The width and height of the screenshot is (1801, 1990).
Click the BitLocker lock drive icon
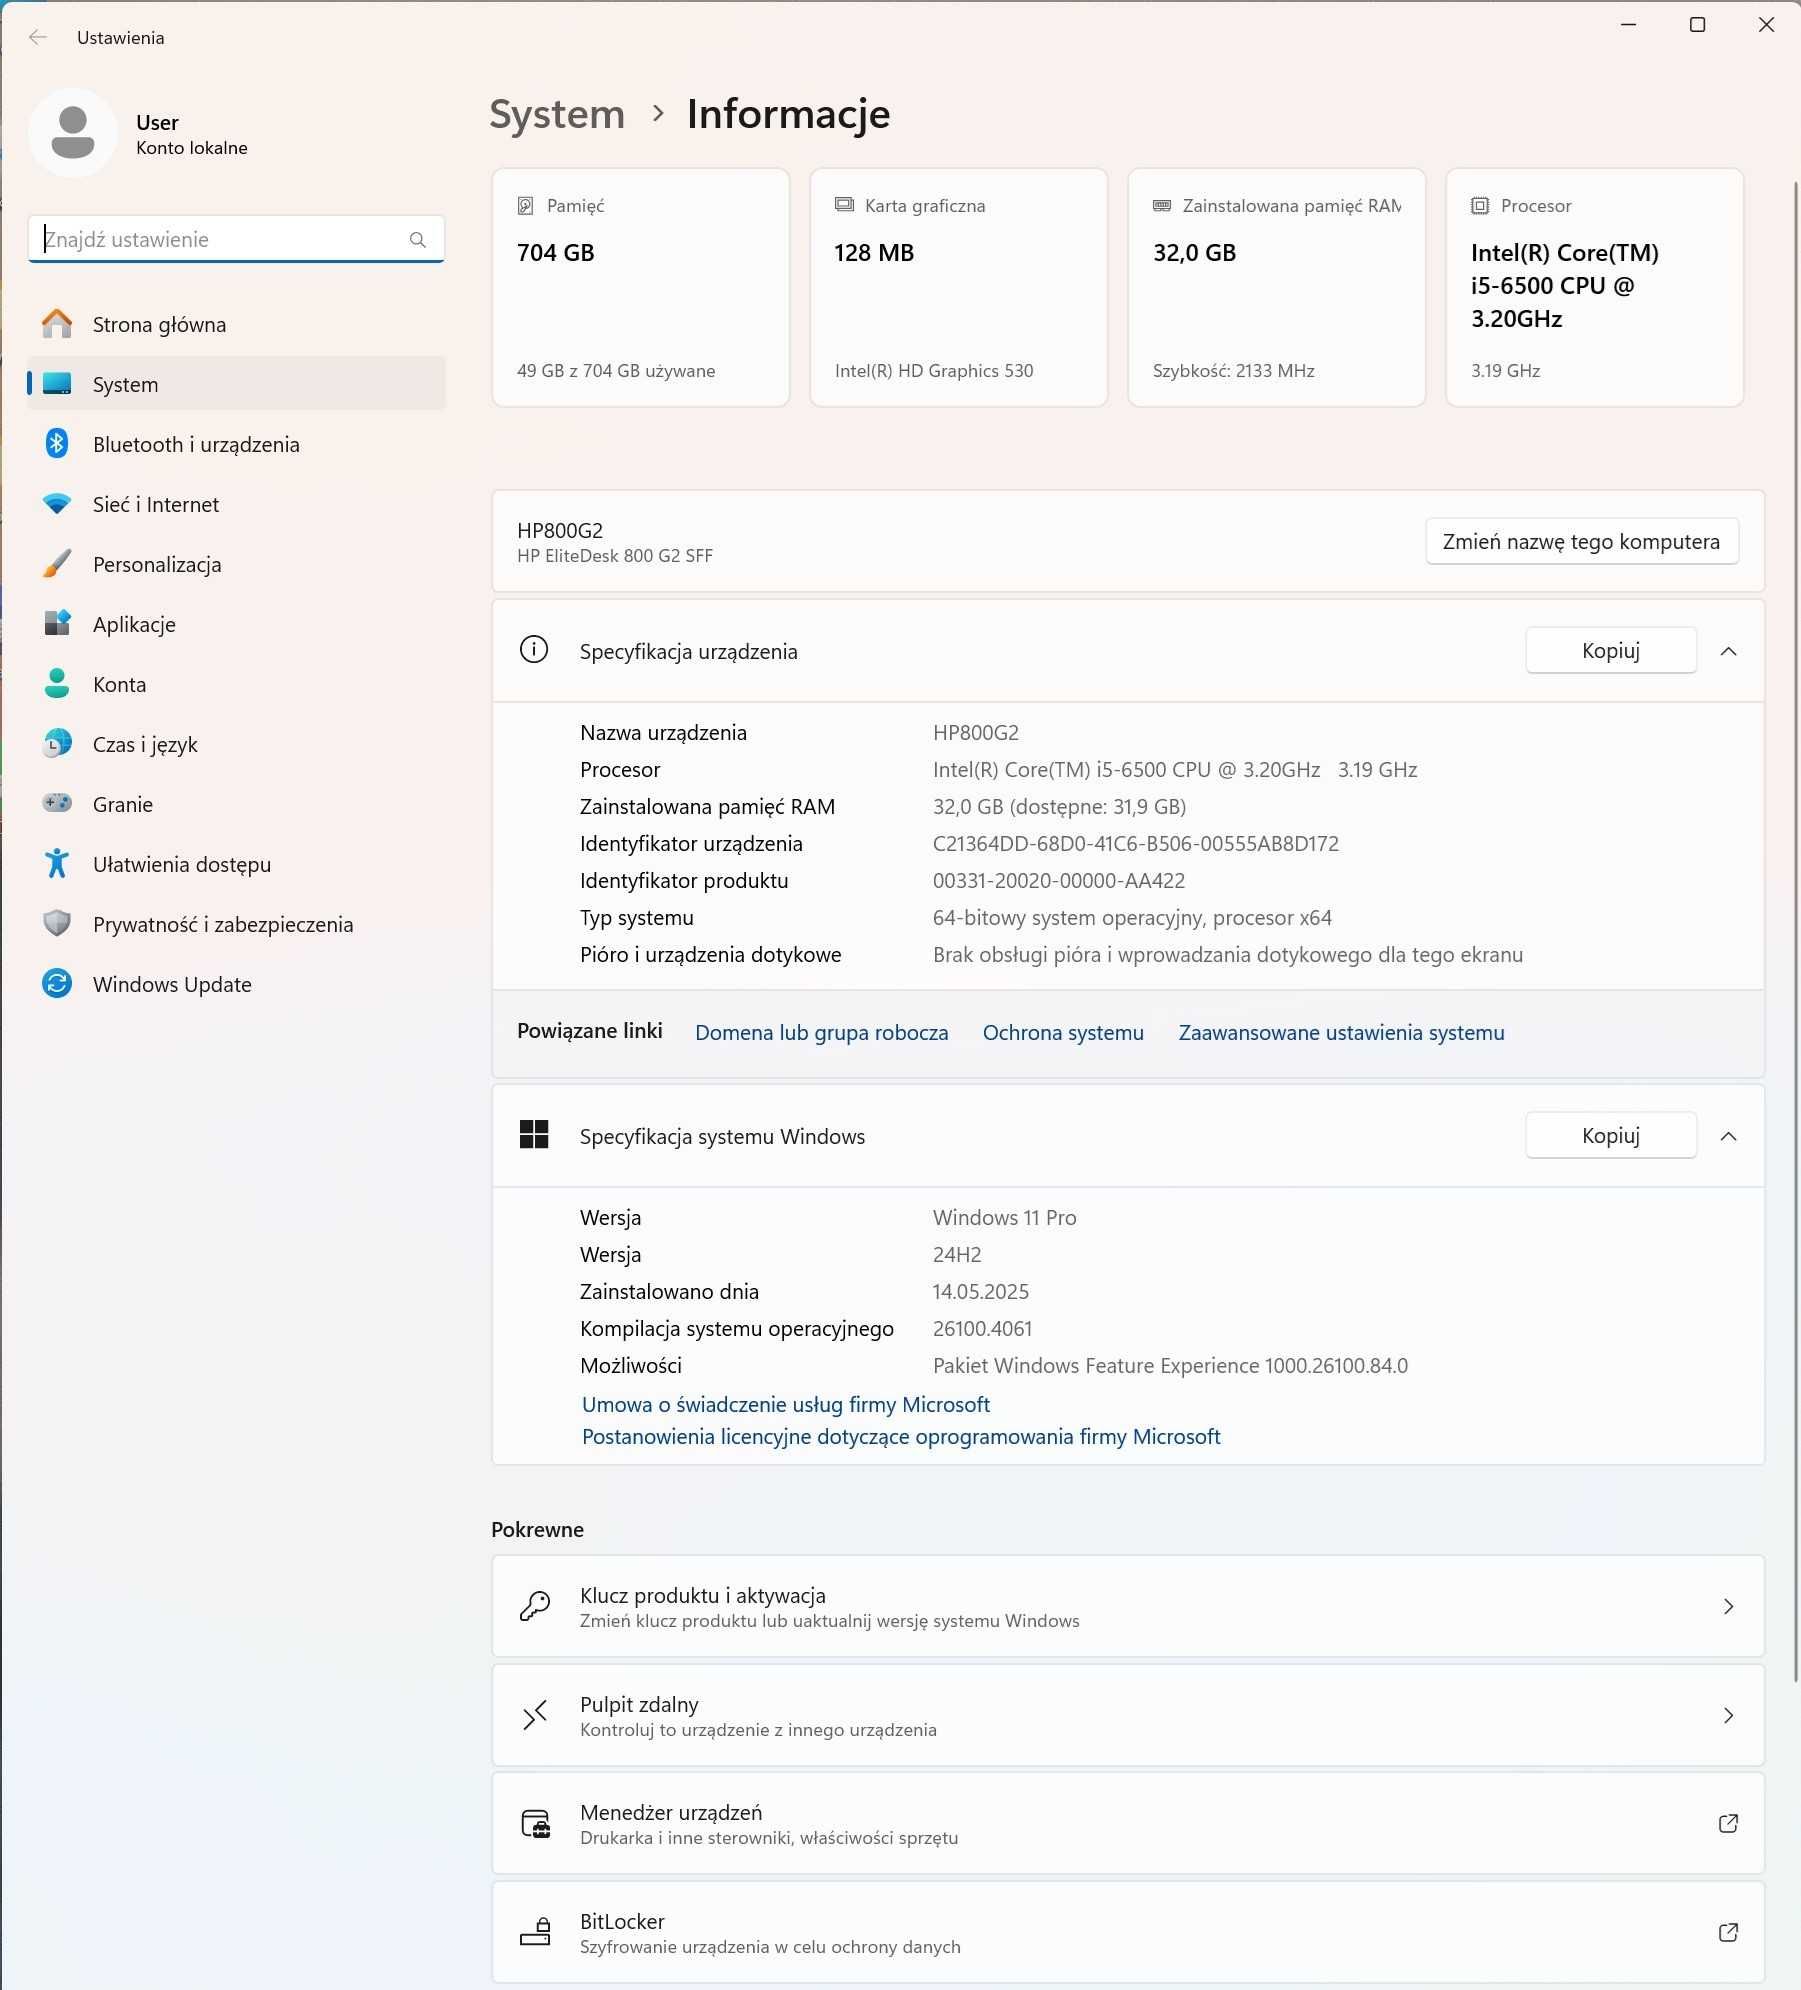(x=535, y=1932)
